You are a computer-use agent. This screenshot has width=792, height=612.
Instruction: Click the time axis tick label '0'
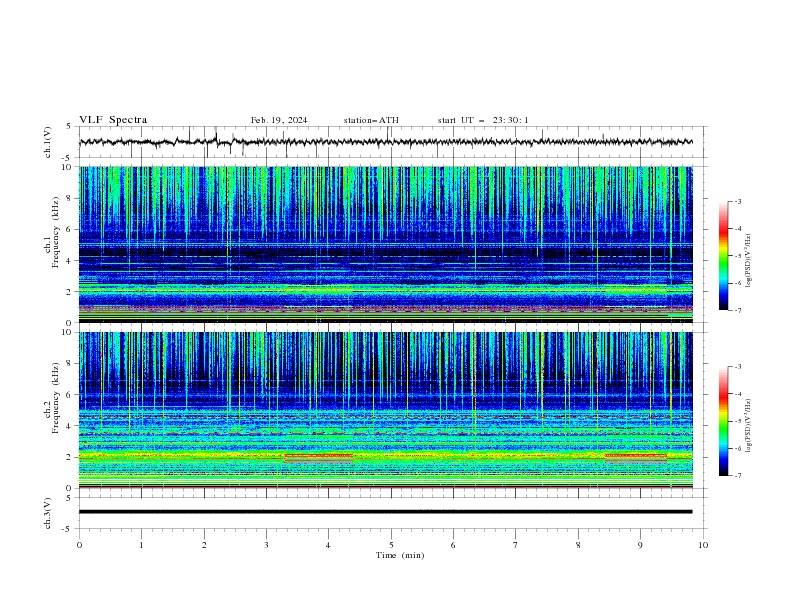pyautogui.click(x=79, y=545)
